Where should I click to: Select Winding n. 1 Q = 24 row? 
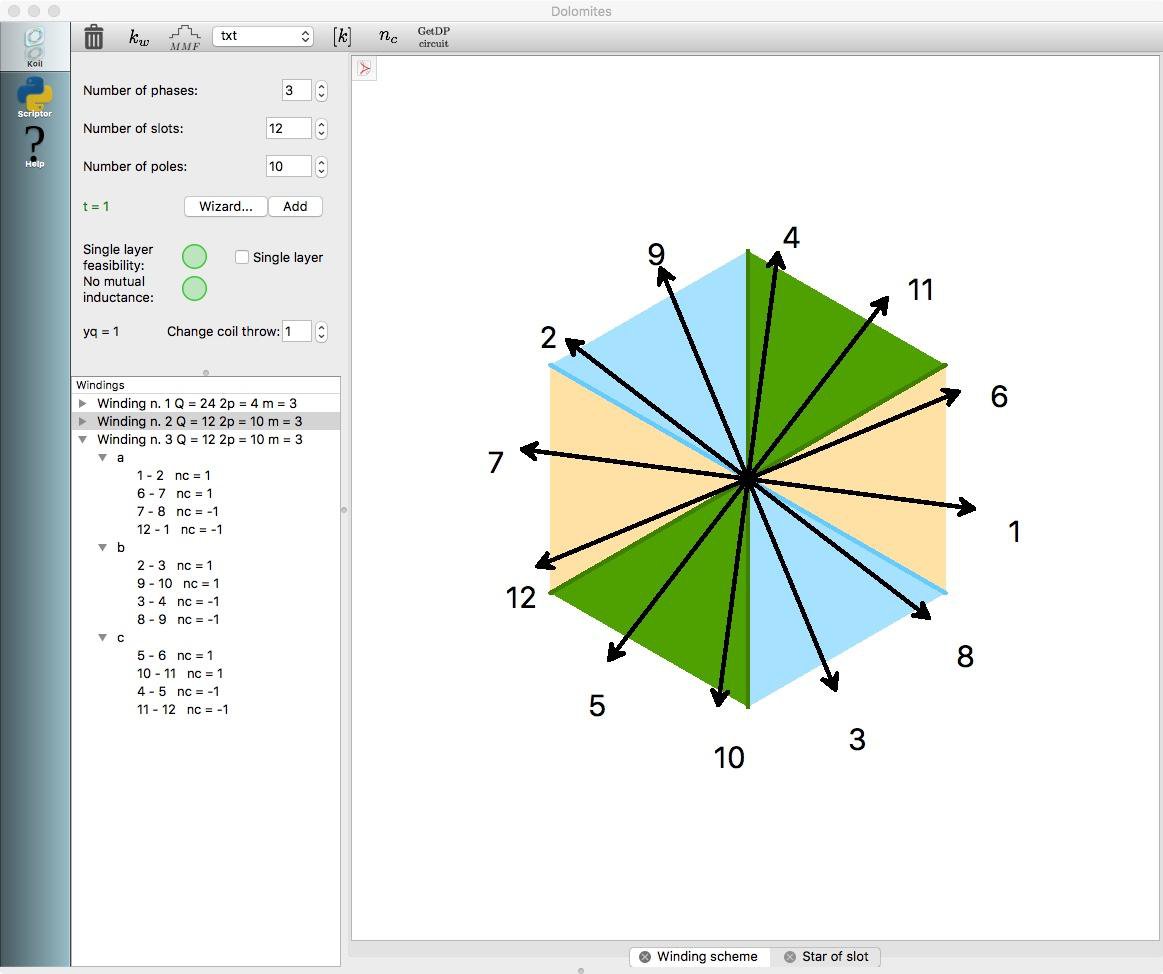pyautogui.click(x=206, y=404)
